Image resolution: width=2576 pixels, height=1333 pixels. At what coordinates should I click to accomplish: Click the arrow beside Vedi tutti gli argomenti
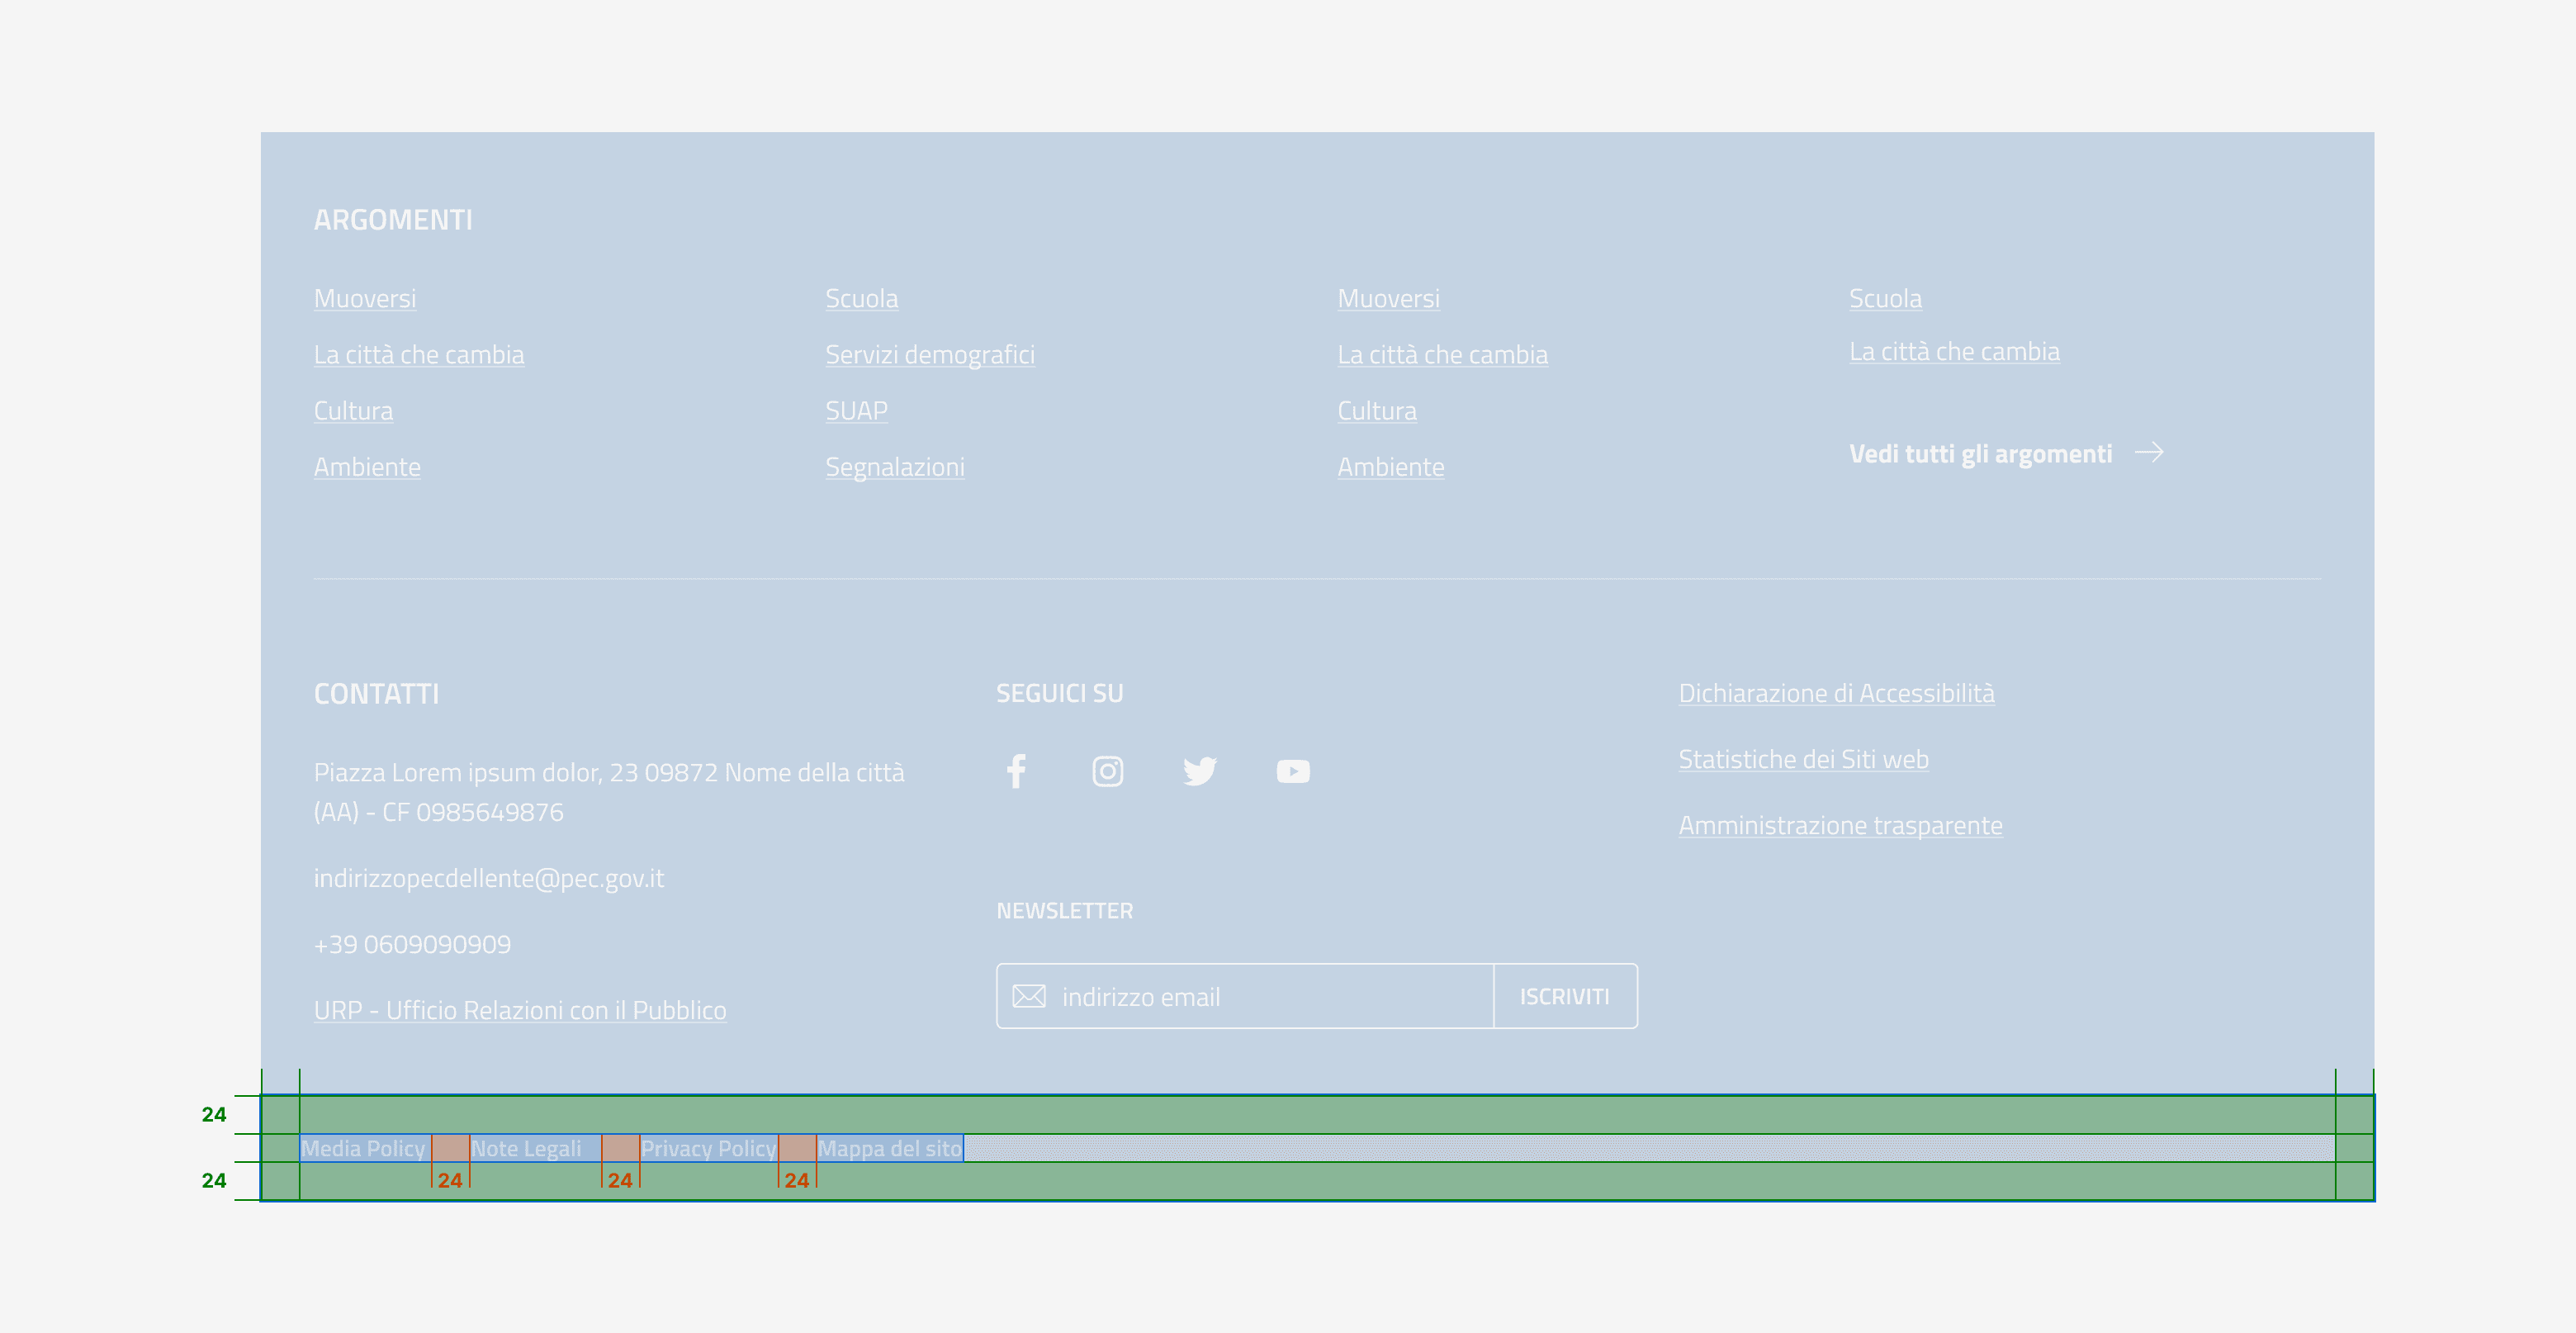pyautogui.click(x=2148, y=453)
